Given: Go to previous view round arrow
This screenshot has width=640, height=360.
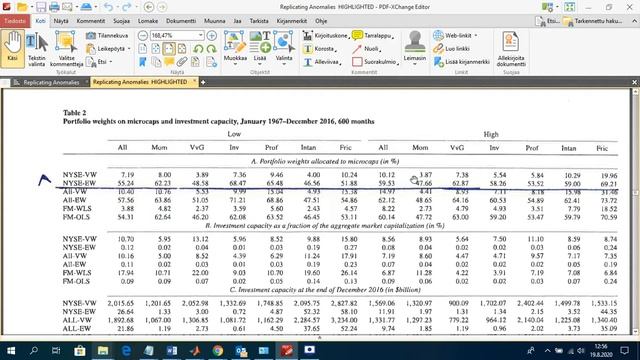Looking at the screenshot, I should [149, 7].
